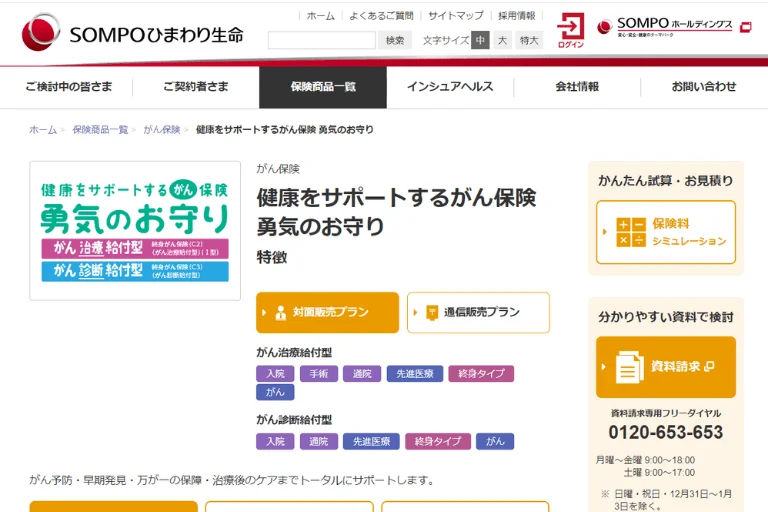Select the 通信販売プラン button
This screenshot has width=768, height=512.
(478, 313)
